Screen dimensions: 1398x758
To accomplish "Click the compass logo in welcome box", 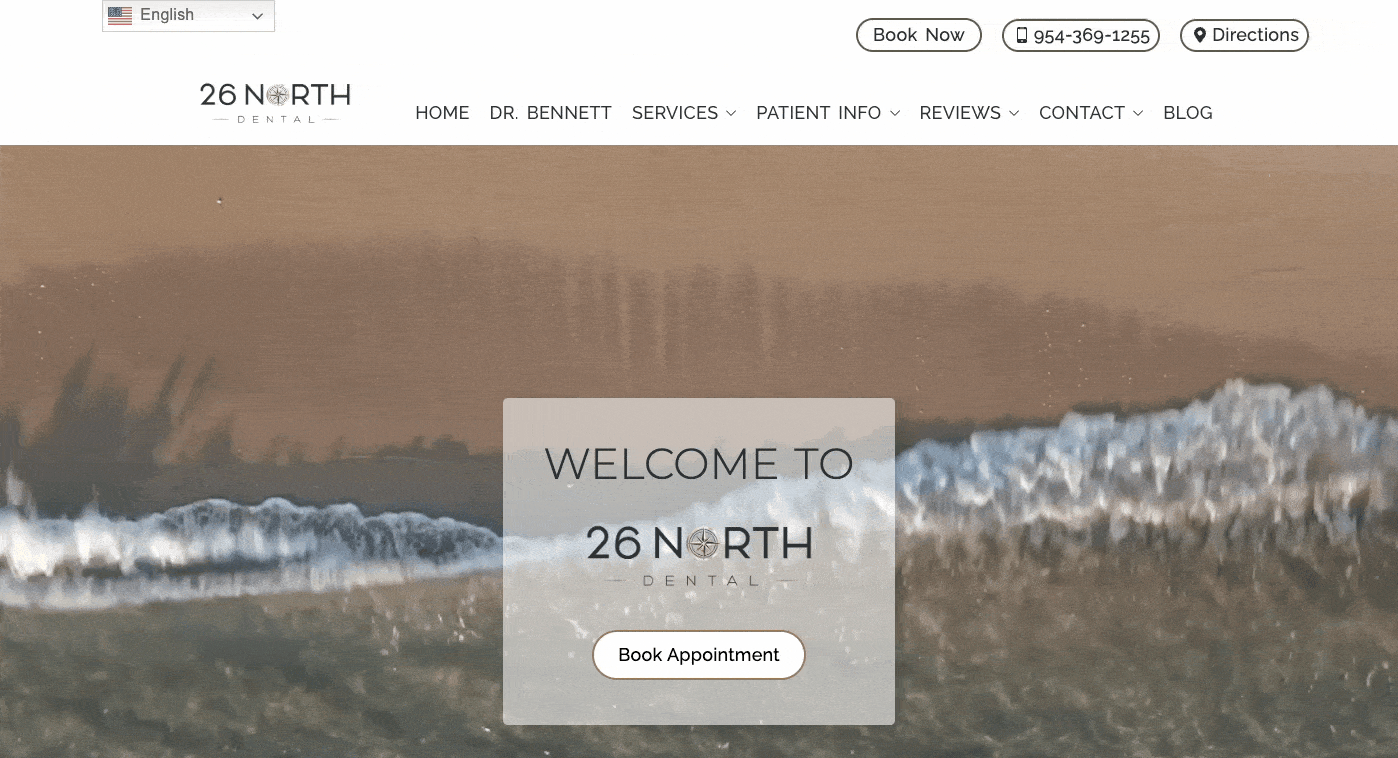I will (x=705, y=544).
